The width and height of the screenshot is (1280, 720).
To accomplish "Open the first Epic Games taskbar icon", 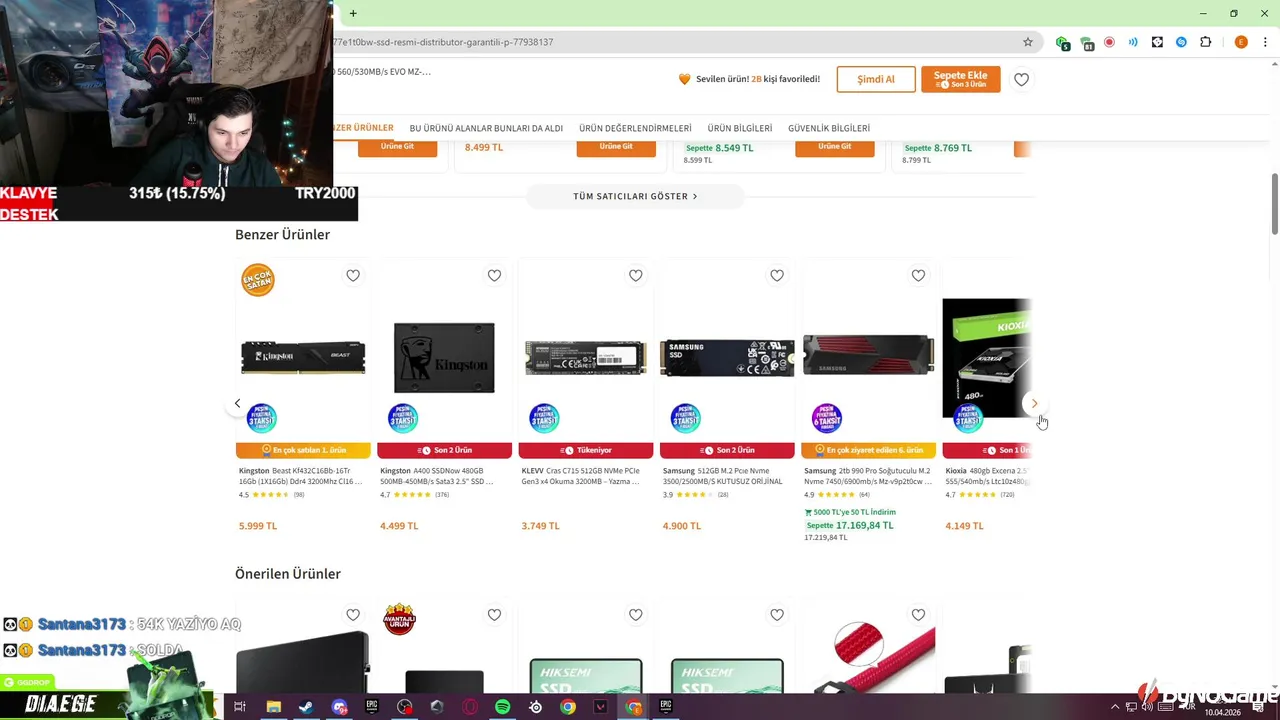I will pos(372,707).
